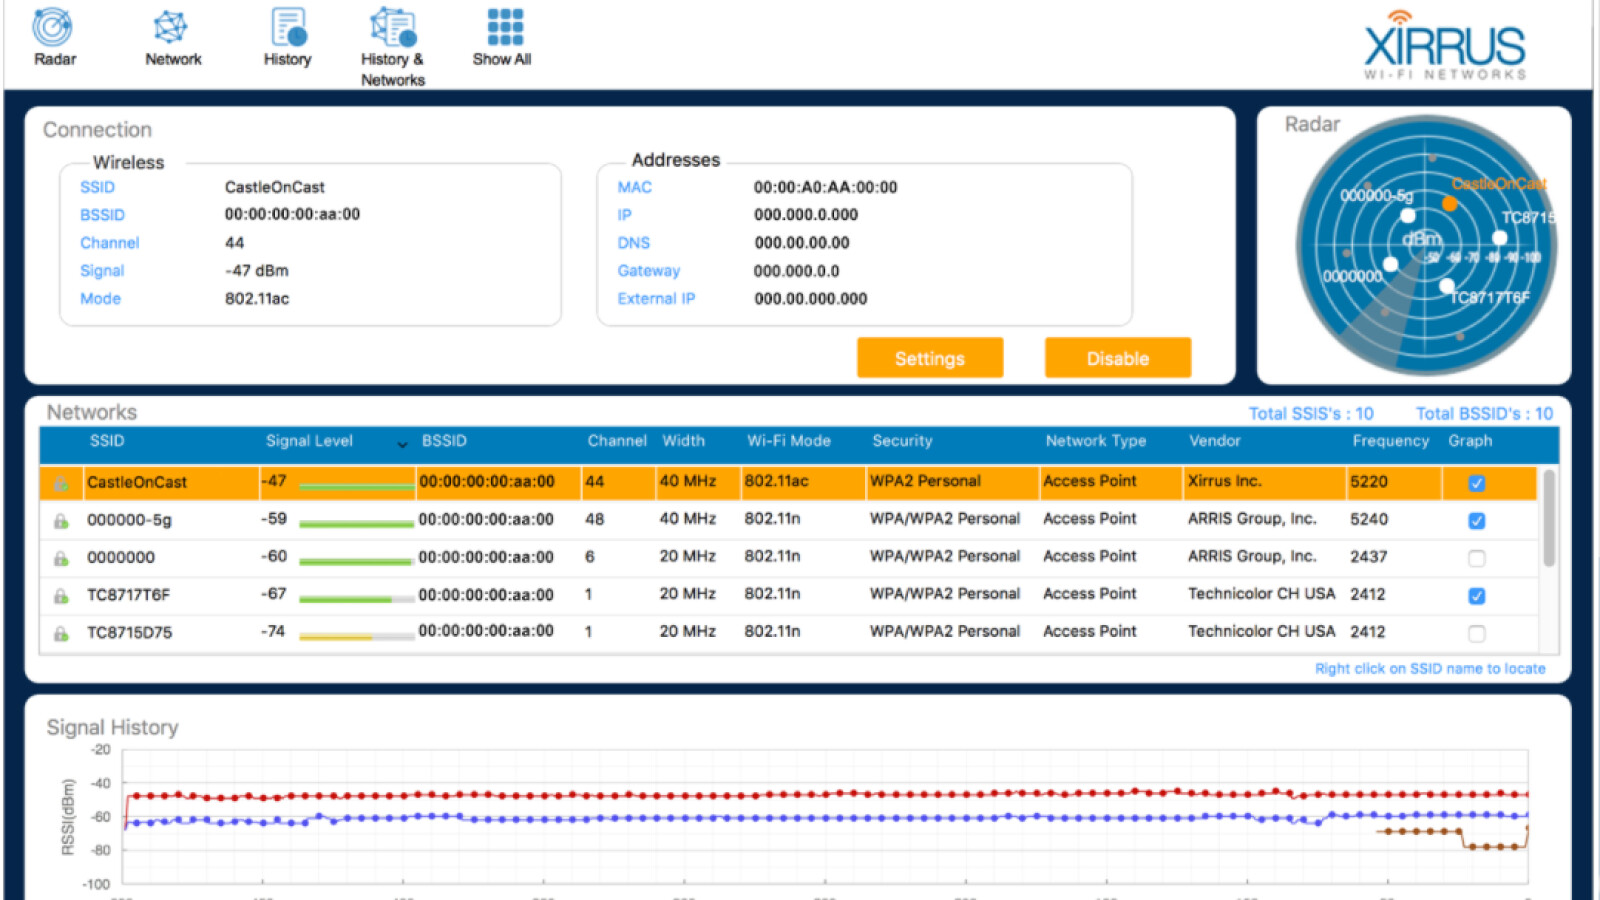
Task: Click lock icon beside 000000-5g network
Action: tap(61, 521)
